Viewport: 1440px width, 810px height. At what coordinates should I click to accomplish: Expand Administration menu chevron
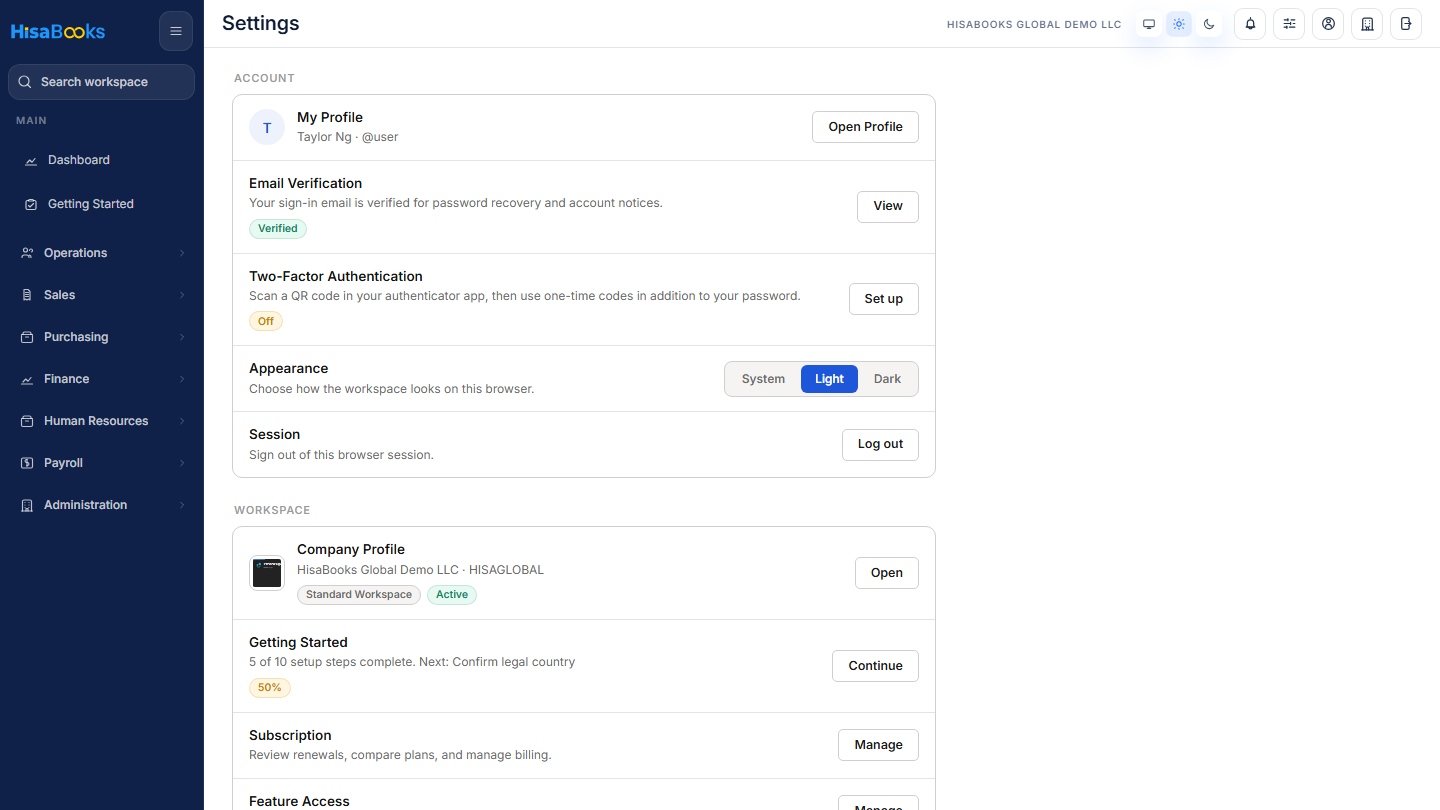coord(182,505)
